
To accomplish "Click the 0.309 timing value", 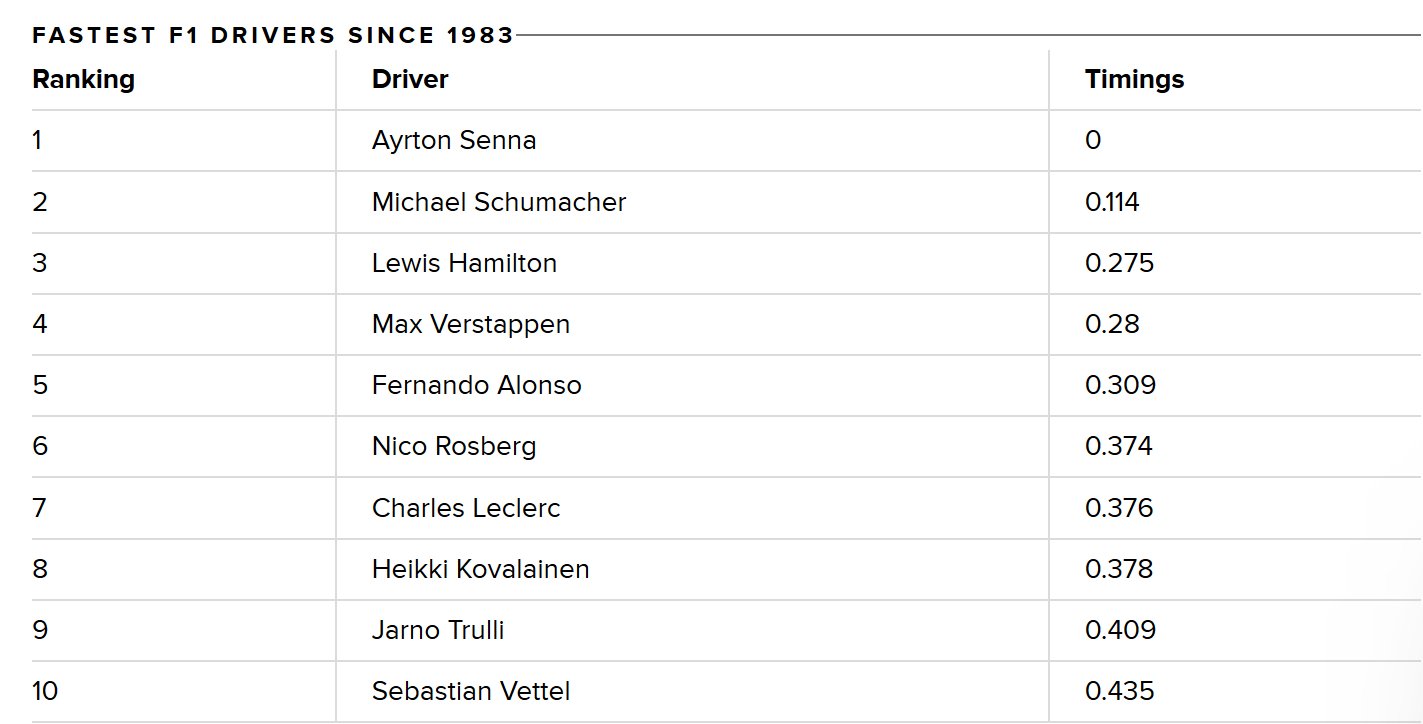I will coord(1120,385).
